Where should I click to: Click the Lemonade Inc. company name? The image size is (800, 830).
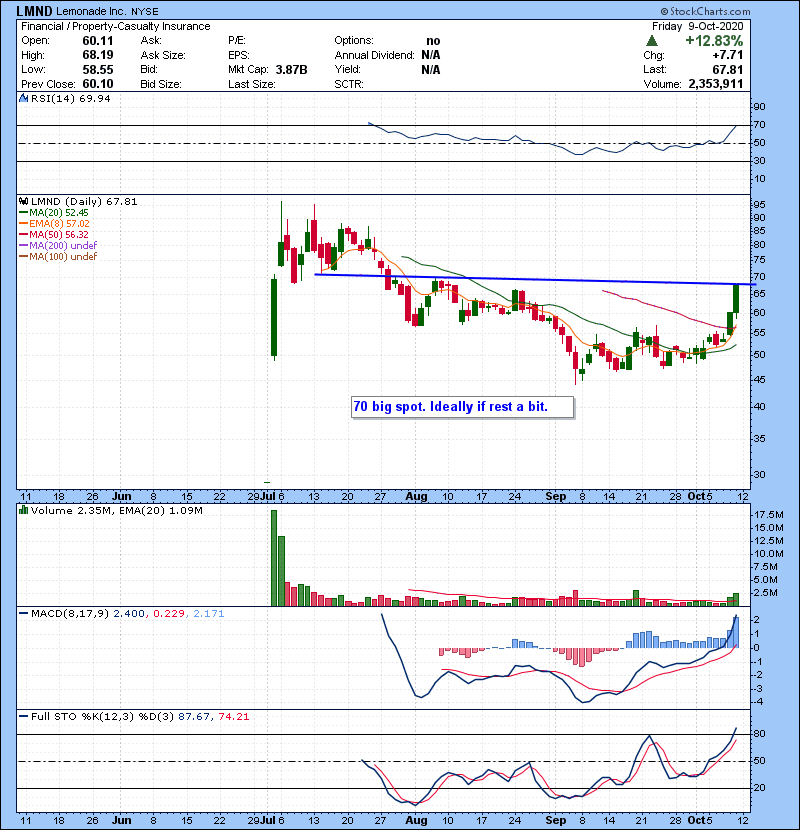(x=91, y=11)
